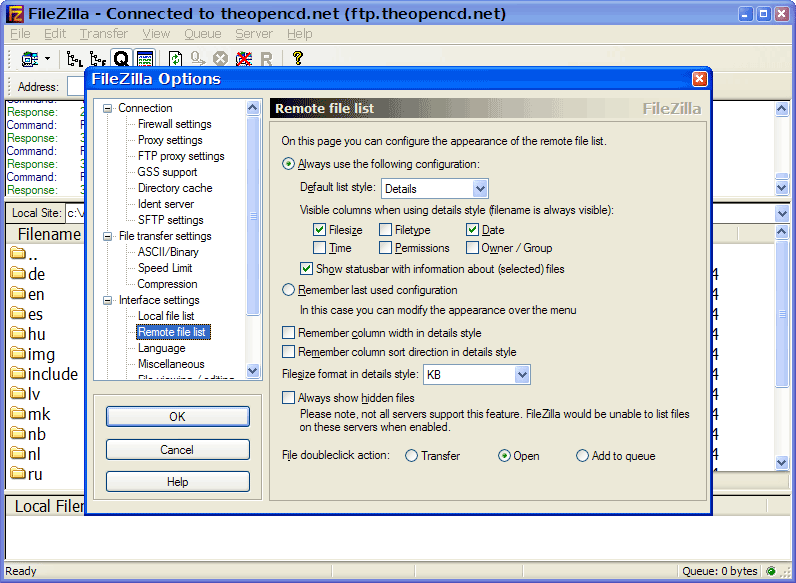Open the Queue menu

[x=203, y=34]
